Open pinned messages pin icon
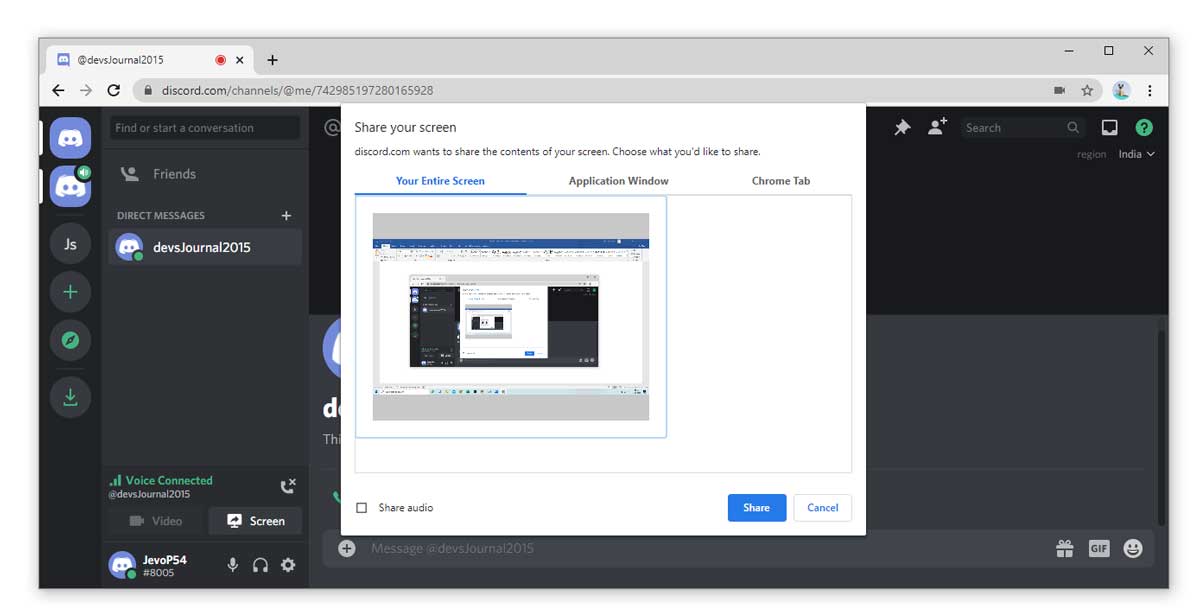Screen dimensions: 1200x612 click(902, 128)
